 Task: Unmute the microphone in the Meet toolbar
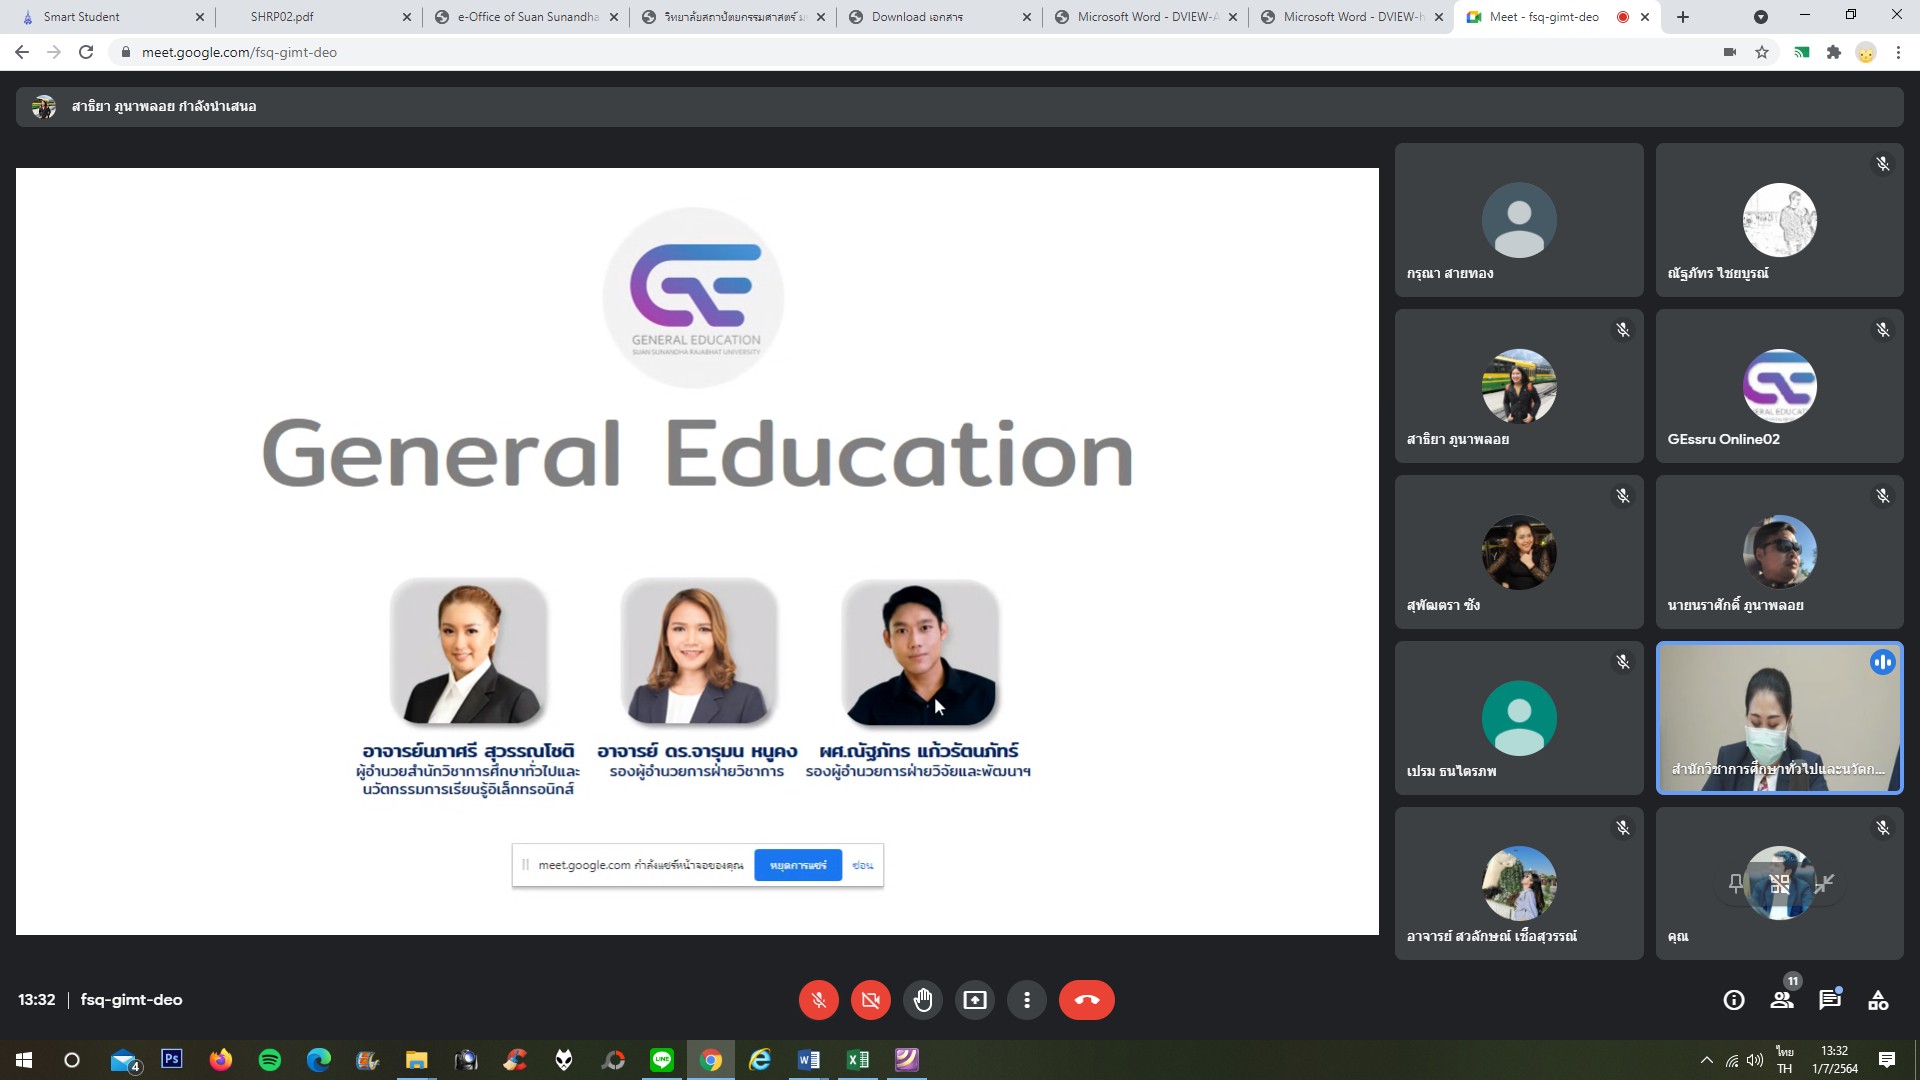click(x=818, y=1000)
